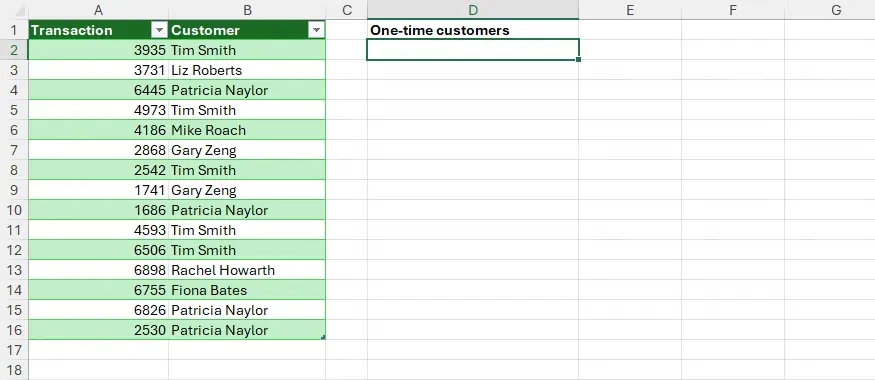Select row 18 header
The height and width of the screenshot is (380, 875).
pos(14,370)
